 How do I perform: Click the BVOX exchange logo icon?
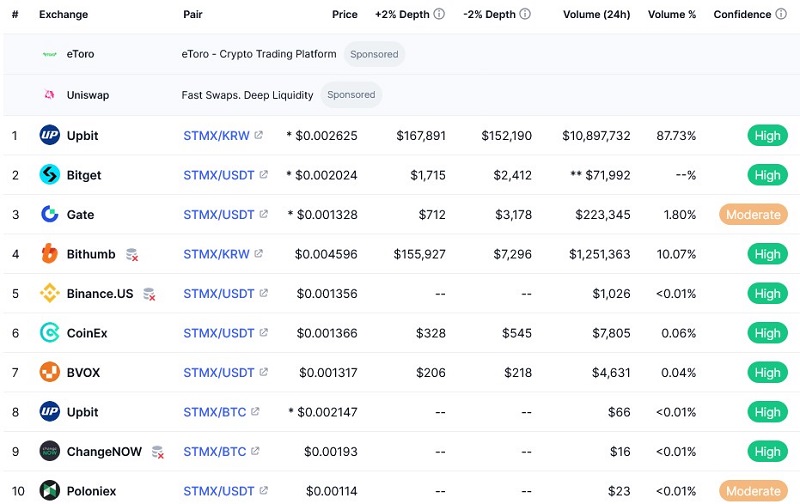[49, 372]
